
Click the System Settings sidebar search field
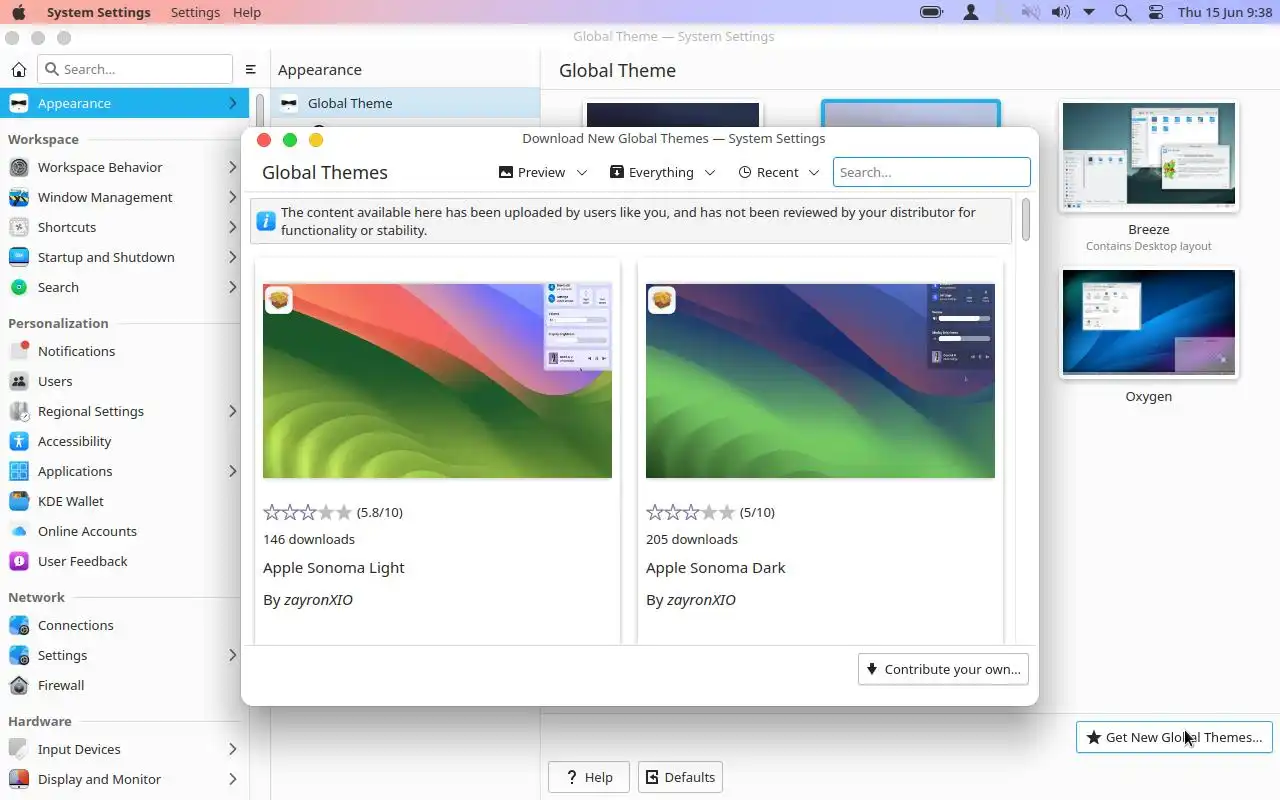tap(135, 69)
